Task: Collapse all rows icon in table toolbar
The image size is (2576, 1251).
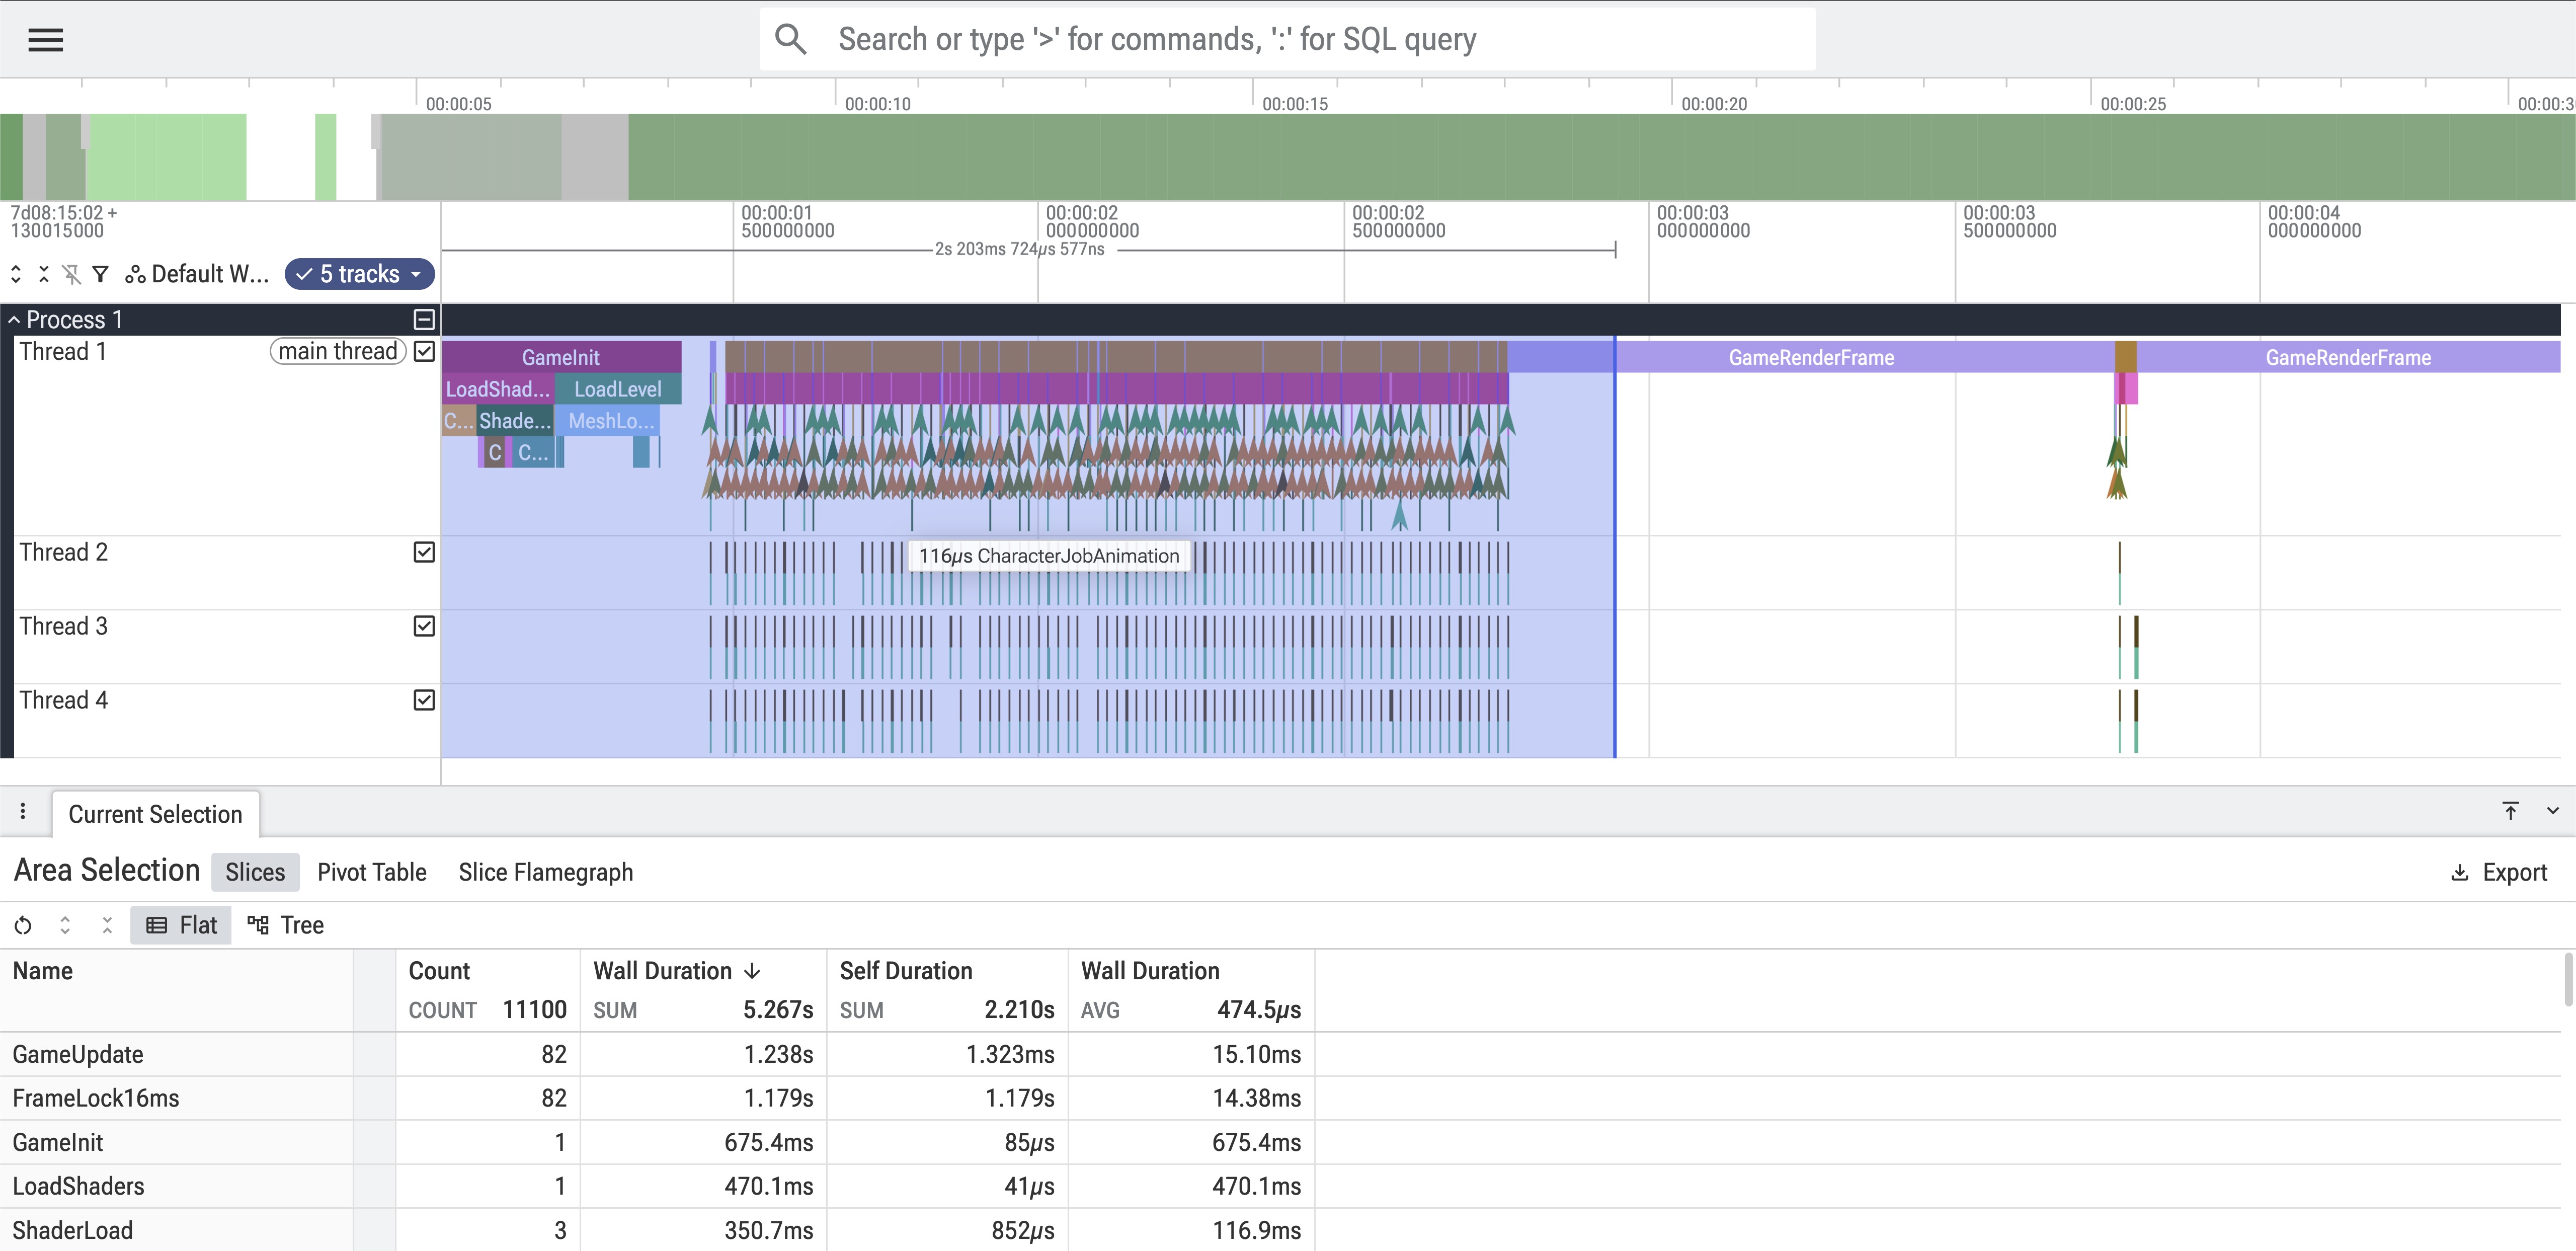Action: coord(107,925)
